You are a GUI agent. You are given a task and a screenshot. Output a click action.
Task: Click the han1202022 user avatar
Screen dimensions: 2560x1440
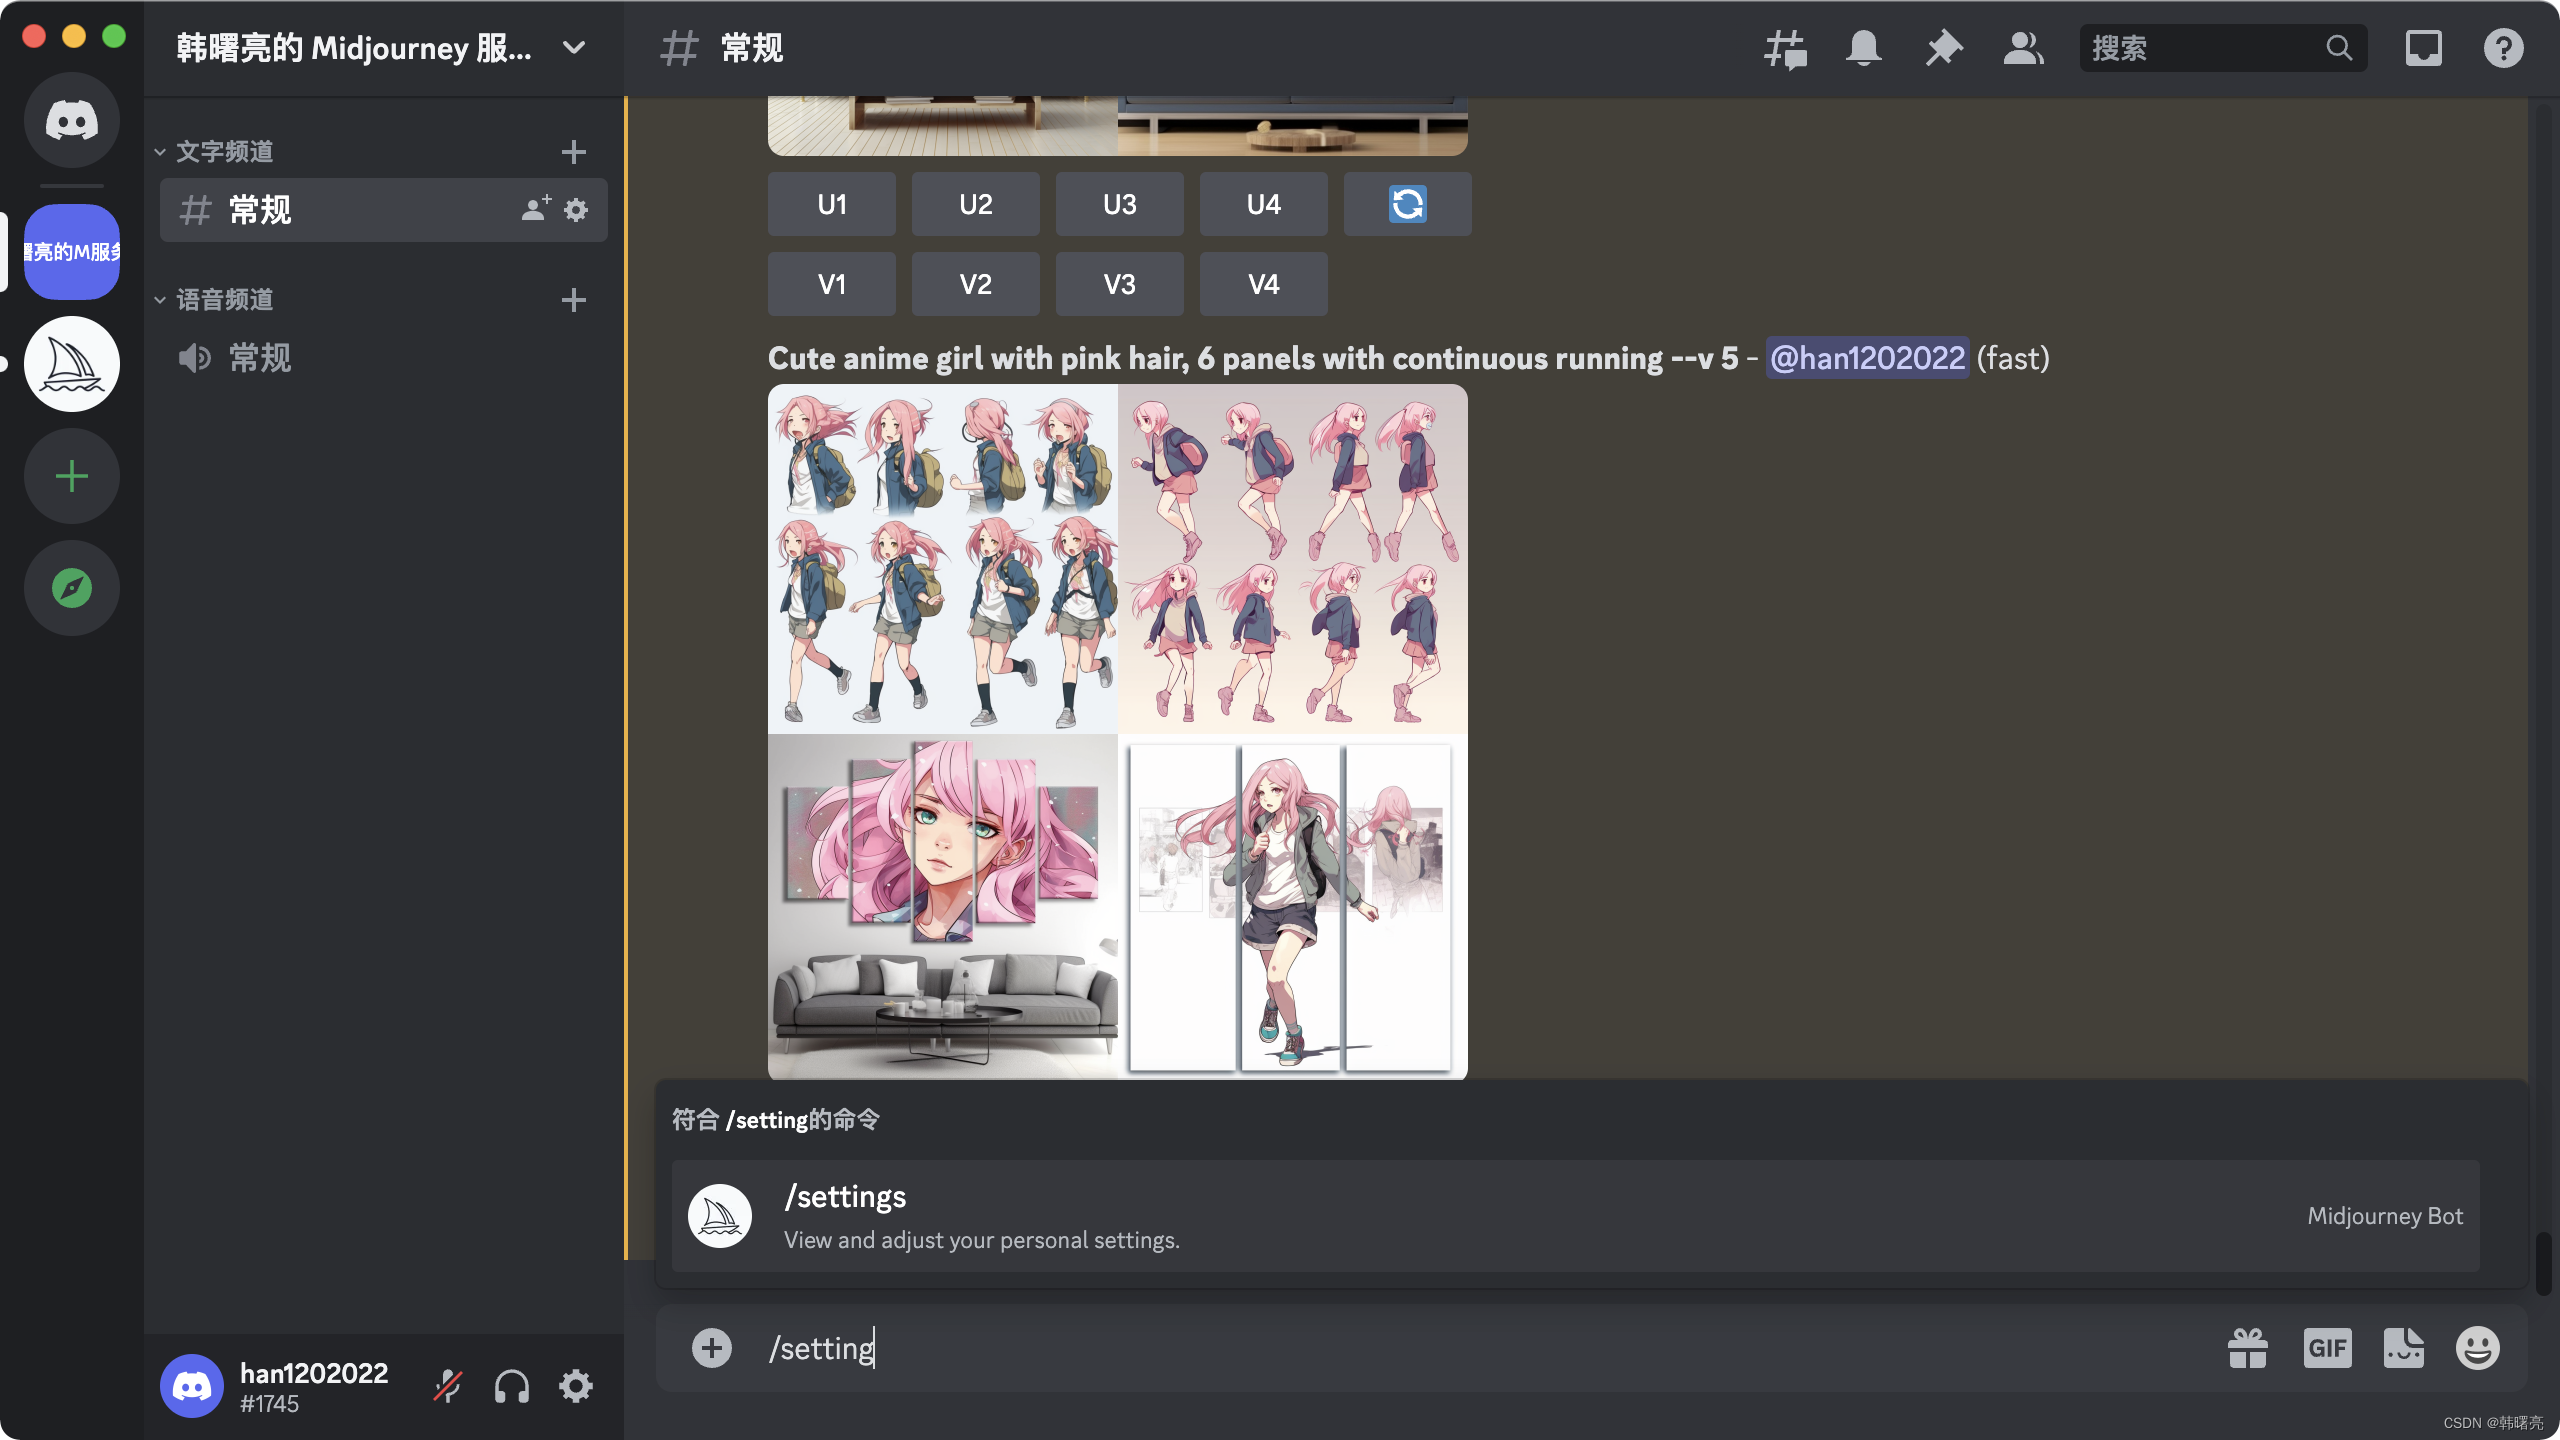(192, 1386)
